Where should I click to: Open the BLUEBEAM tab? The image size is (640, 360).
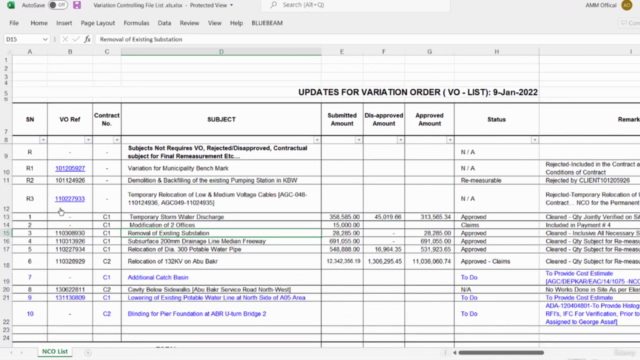coord(267,23)
